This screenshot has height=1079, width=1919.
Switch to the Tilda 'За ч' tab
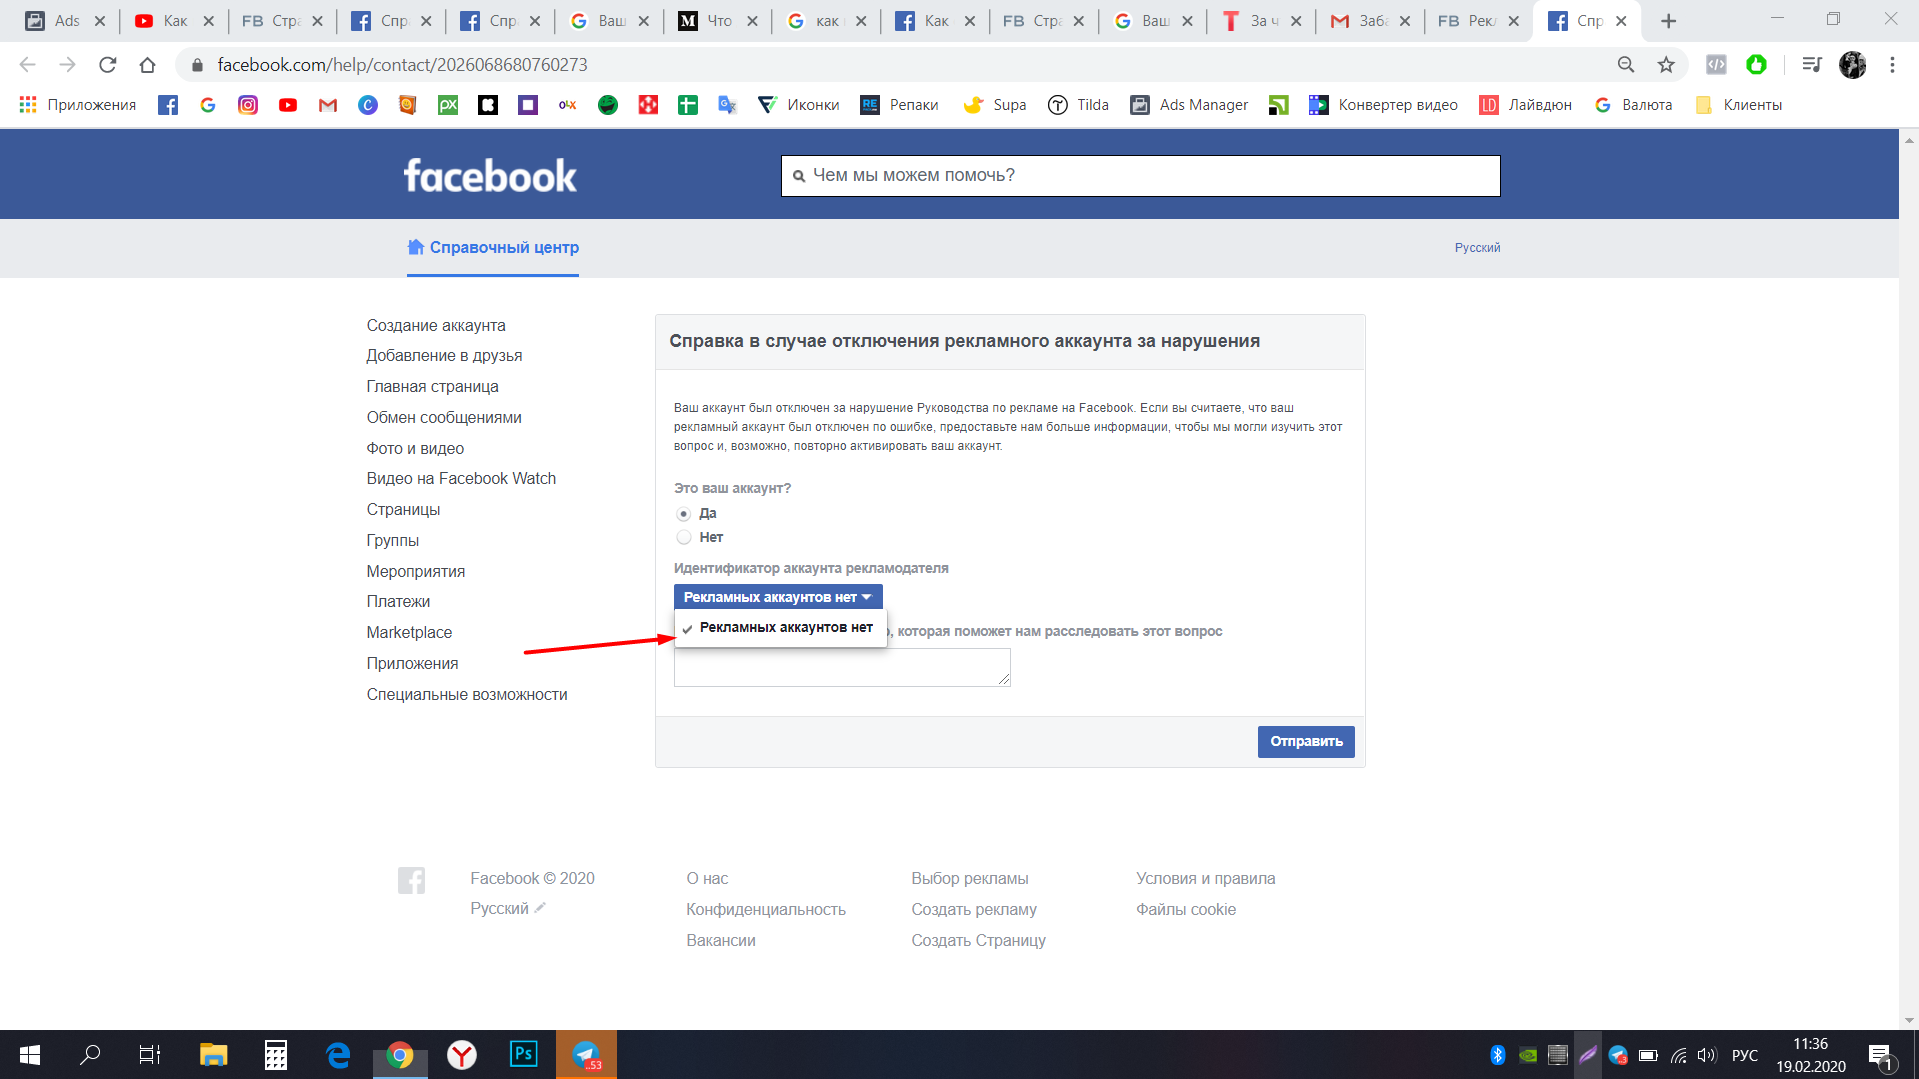coord(1263,21)
